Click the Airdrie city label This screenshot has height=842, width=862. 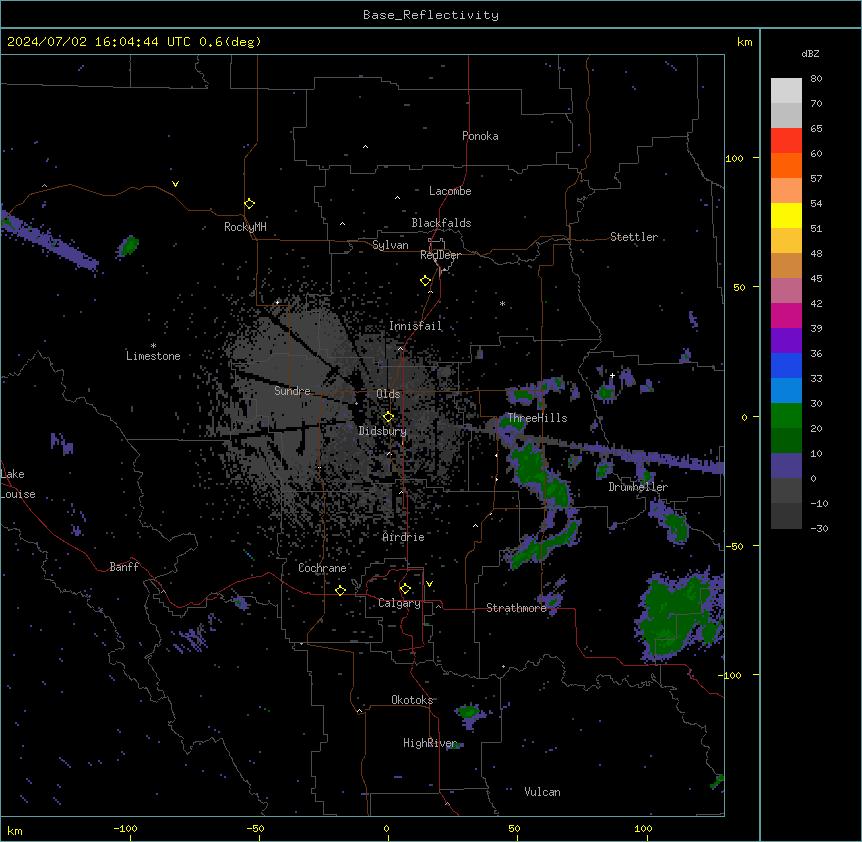click(x=404, y=537)
